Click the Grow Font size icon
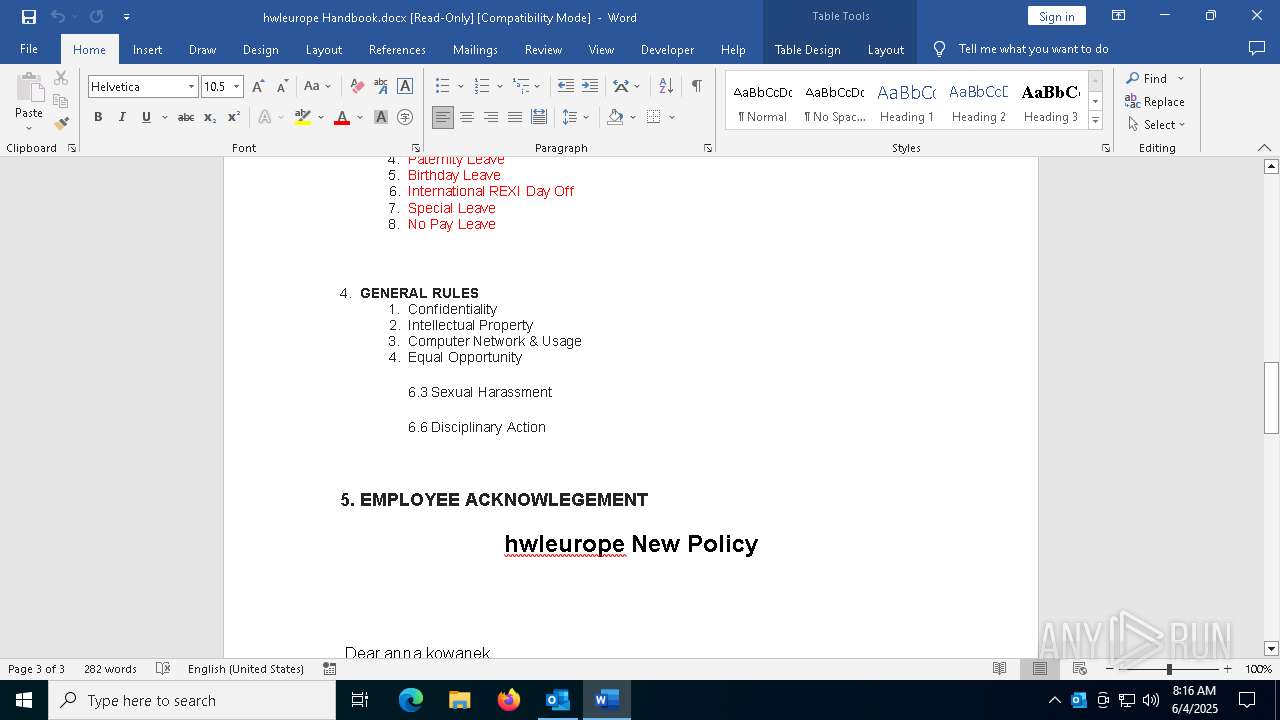This screenshot has width=1280, height=720. point(258,86)
